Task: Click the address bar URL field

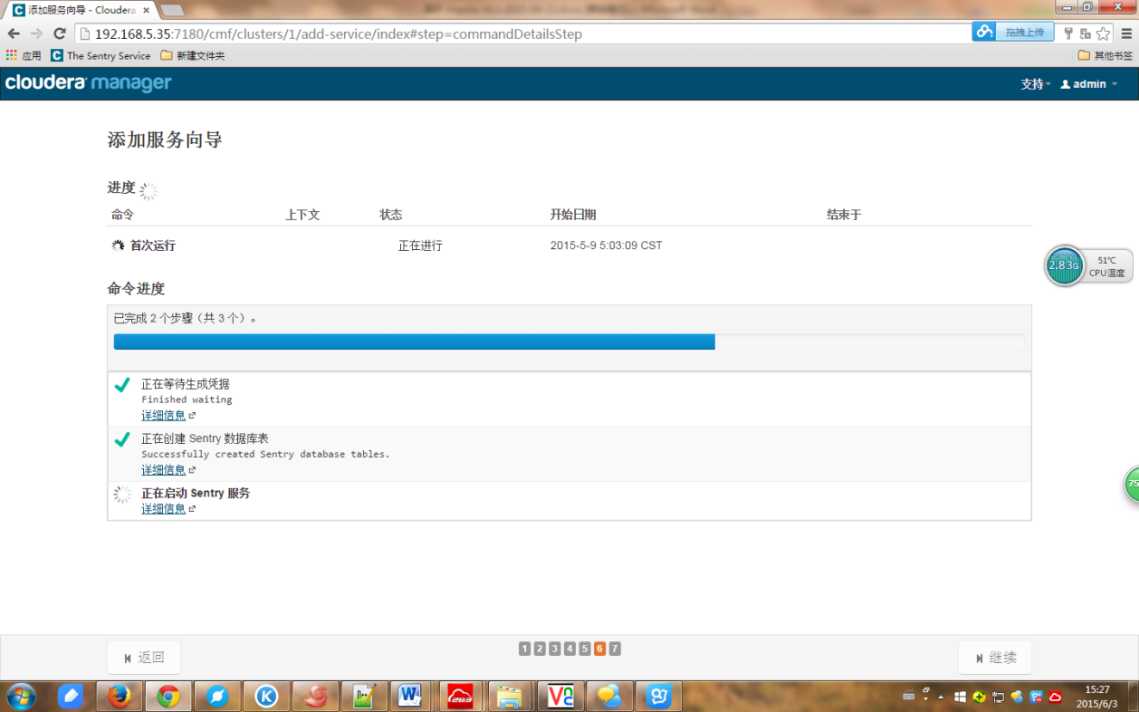Action: tap(523, 33)
